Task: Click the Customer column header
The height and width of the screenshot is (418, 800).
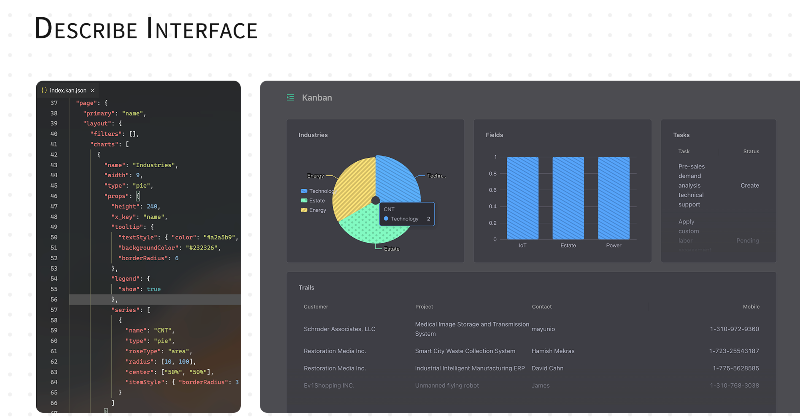Action: 315,307
